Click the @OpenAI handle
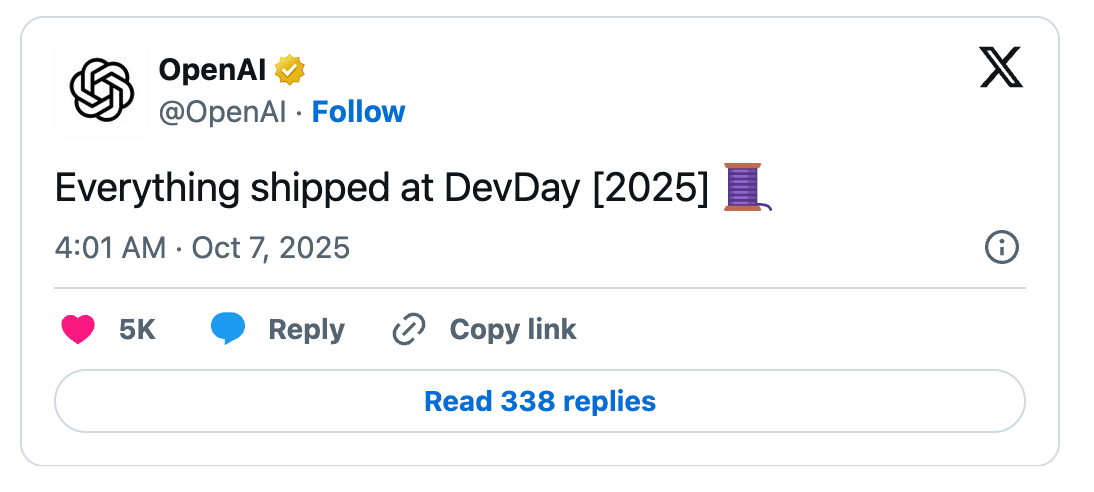The image size is (1094, 492). (222, 112)
